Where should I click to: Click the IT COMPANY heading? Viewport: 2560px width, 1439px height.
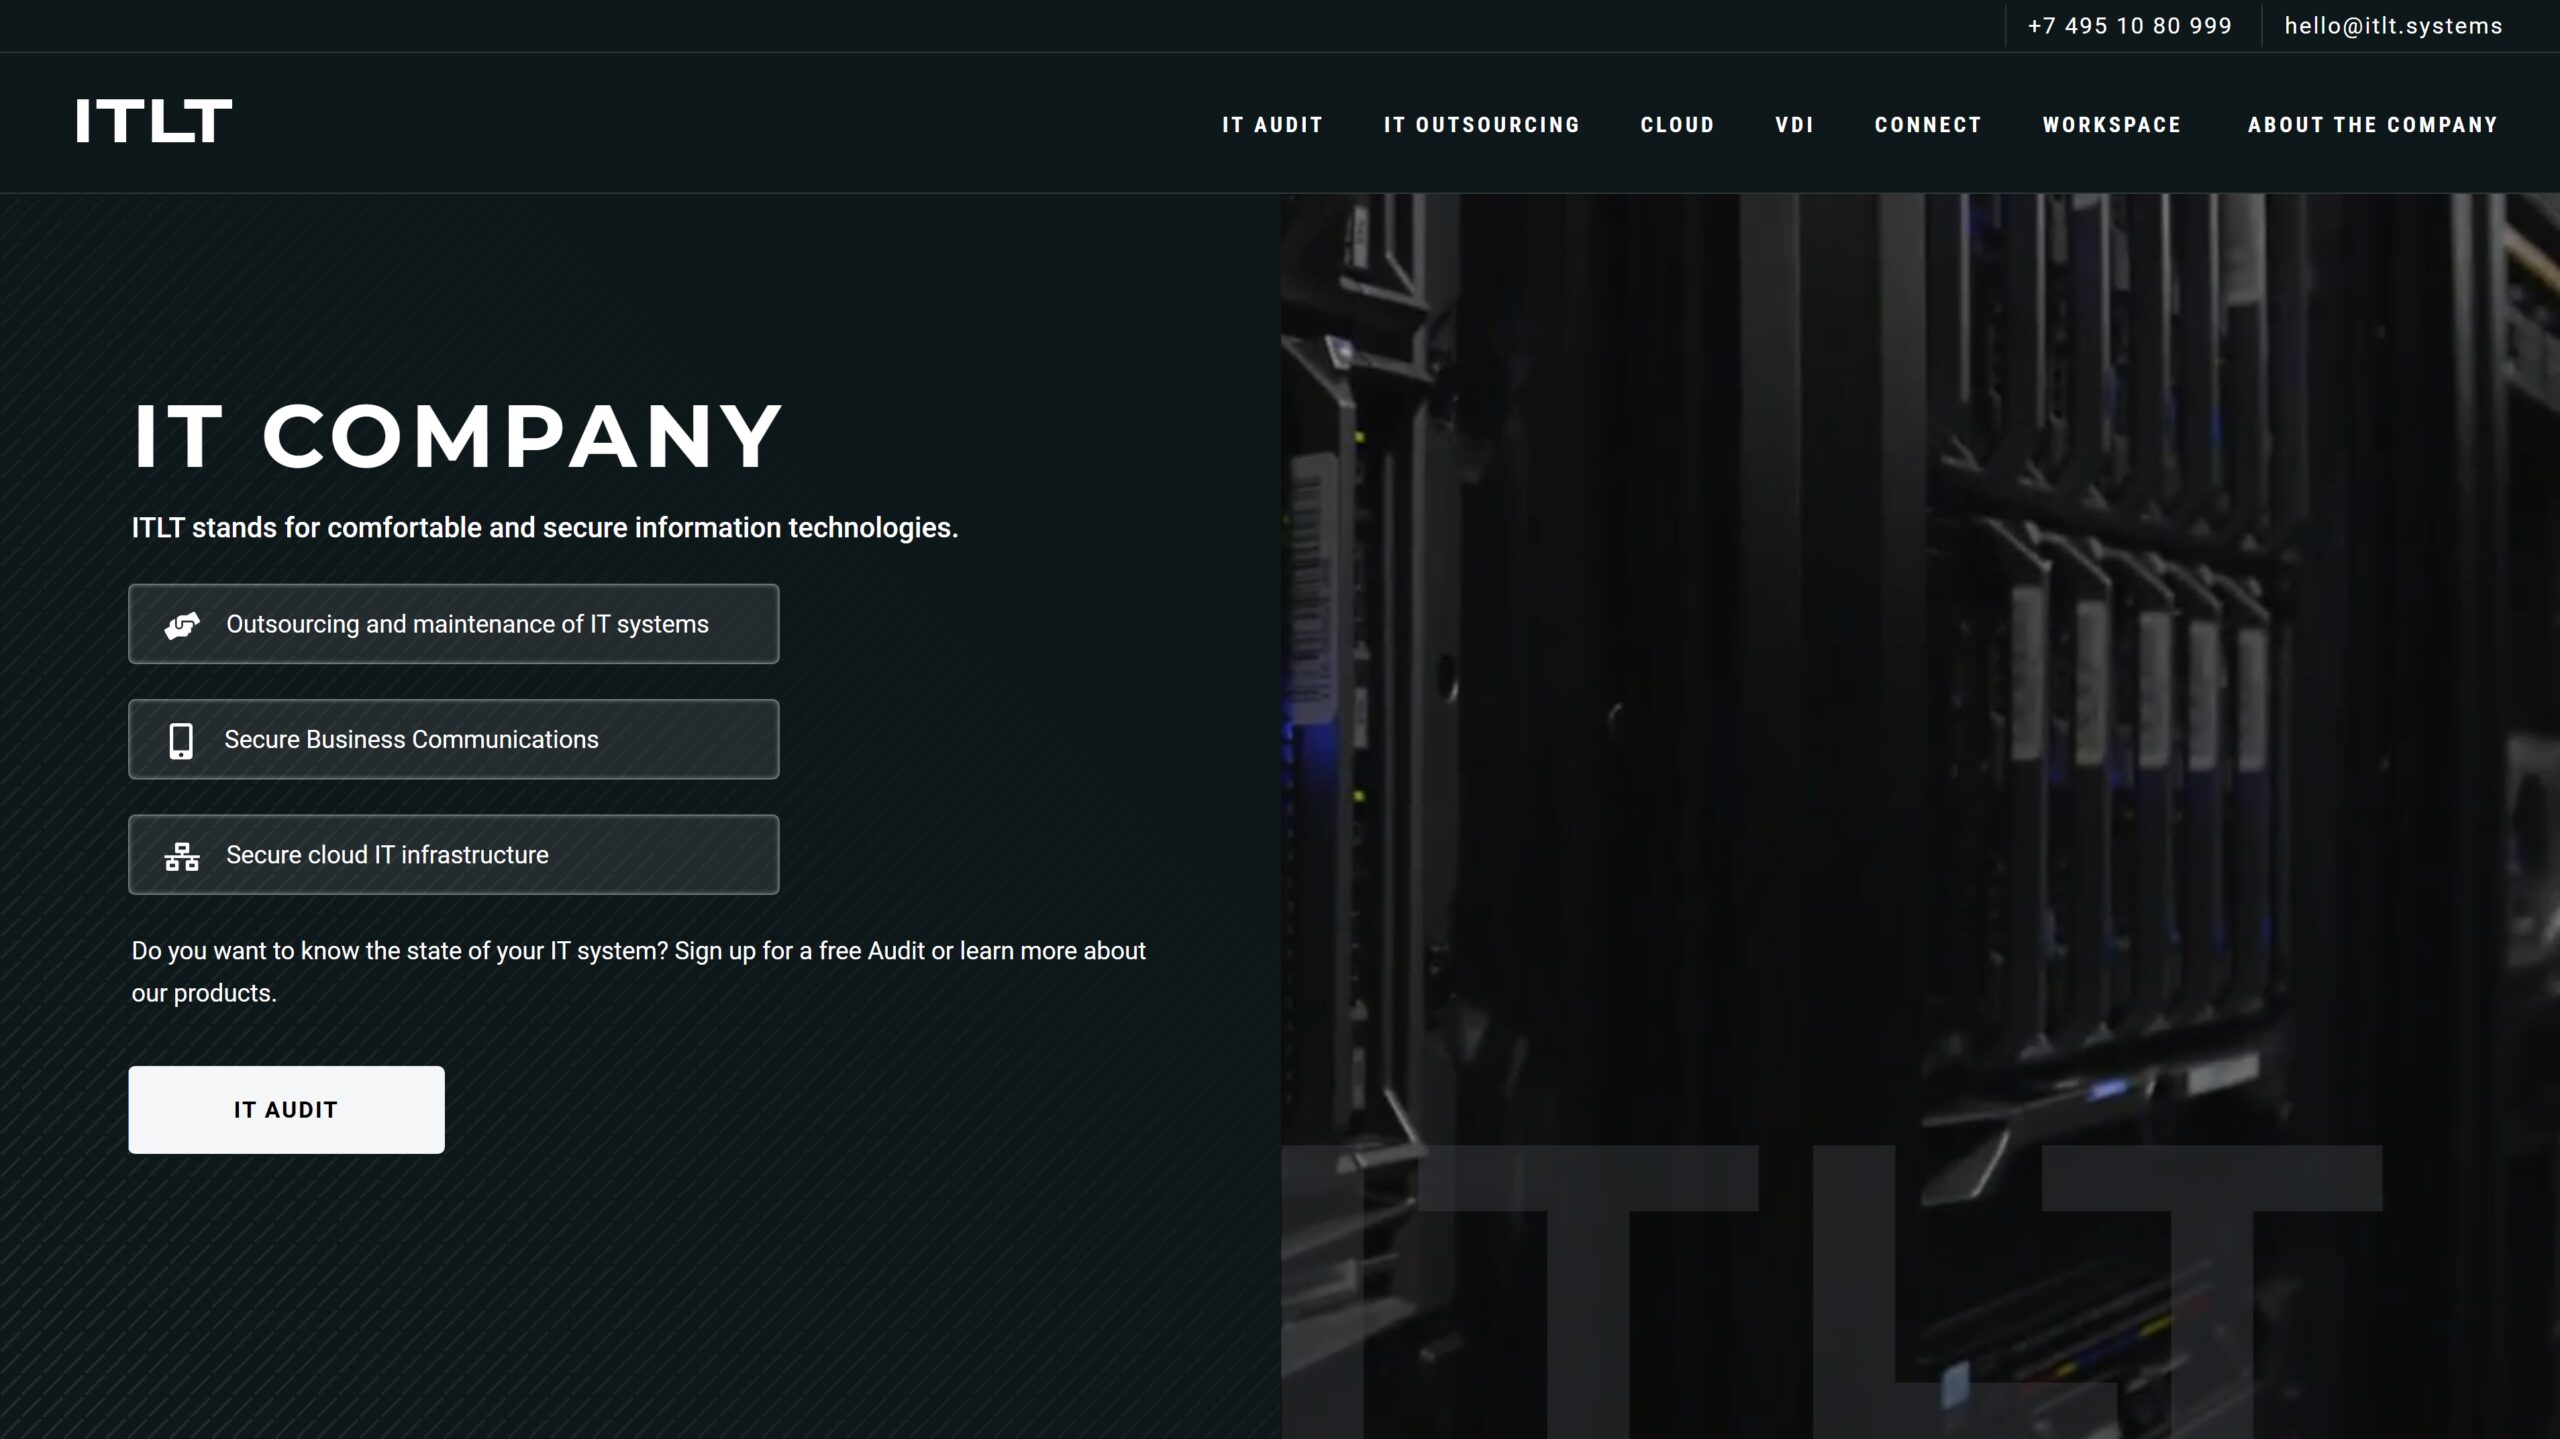click(457, 435)
